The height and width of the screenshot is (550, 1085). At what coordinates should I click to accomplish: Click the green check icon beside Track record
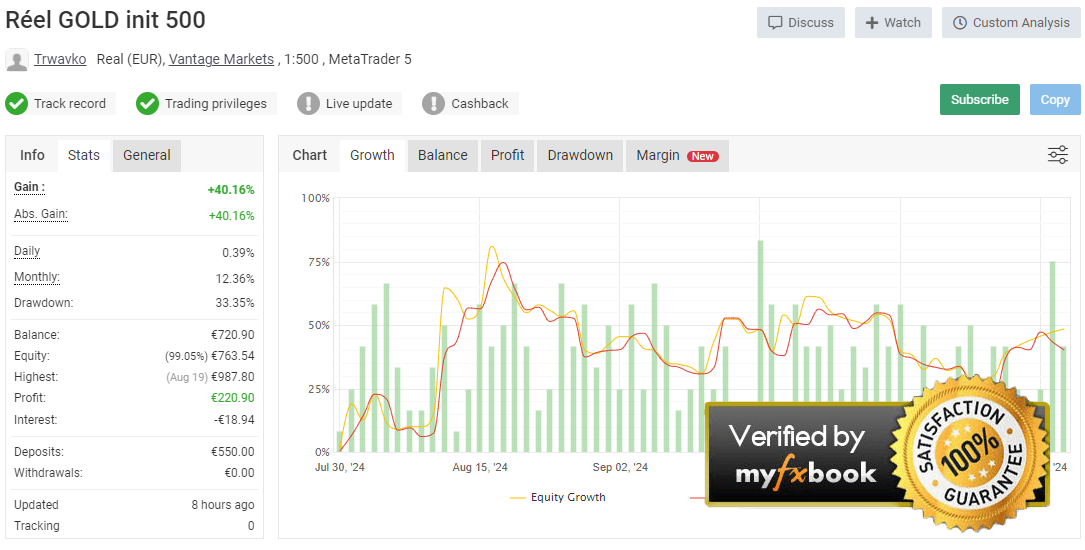click(x=16, y=104)
